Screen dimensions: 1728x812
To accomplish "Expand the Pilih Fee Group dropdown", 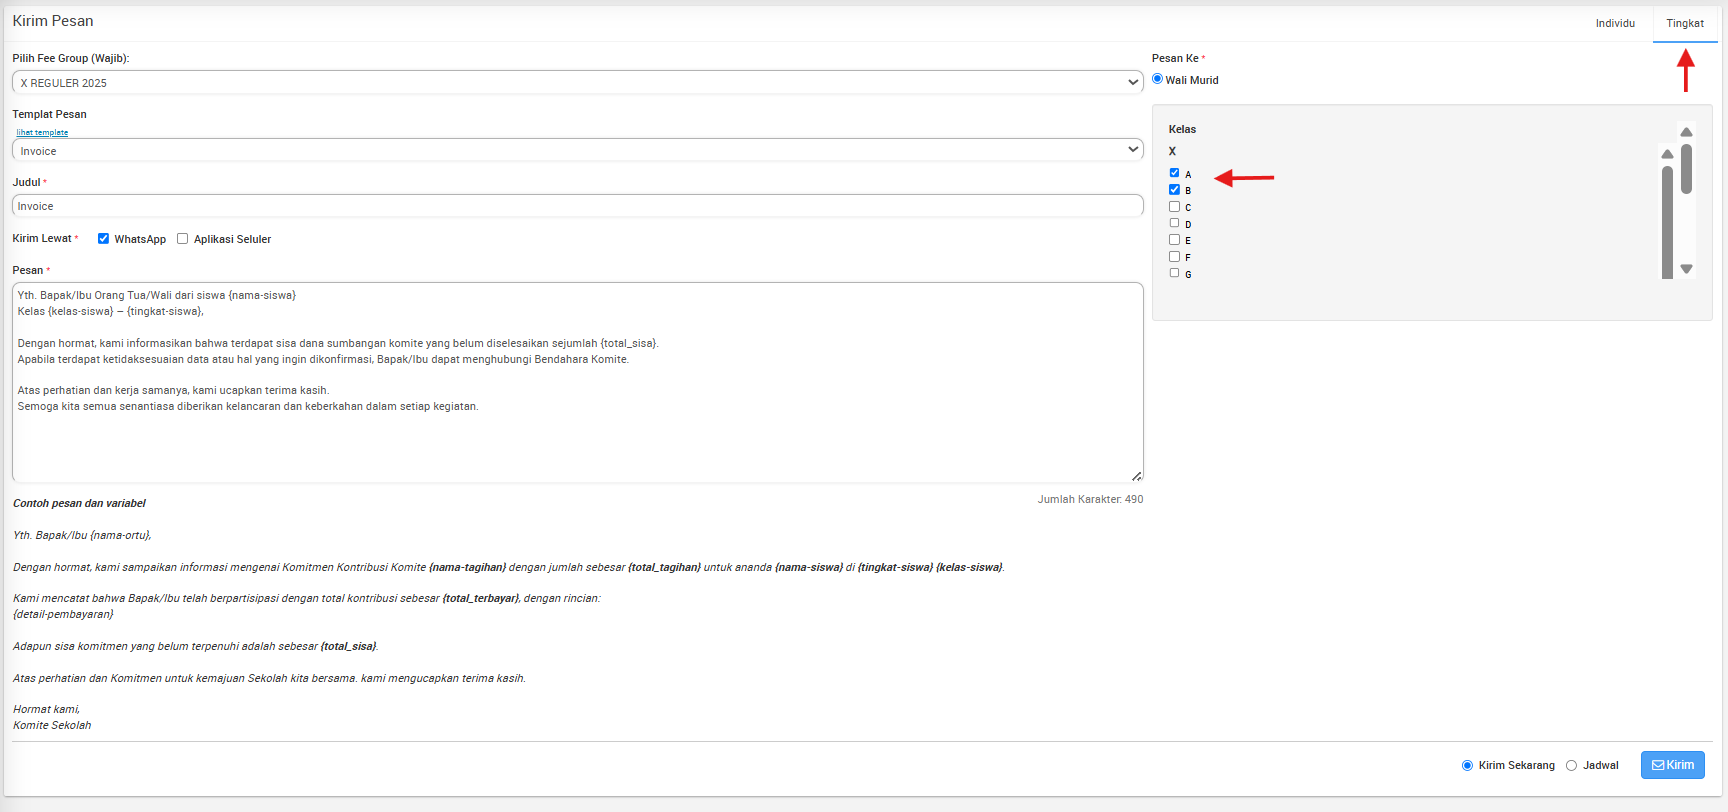I will [x=577, y=83].
